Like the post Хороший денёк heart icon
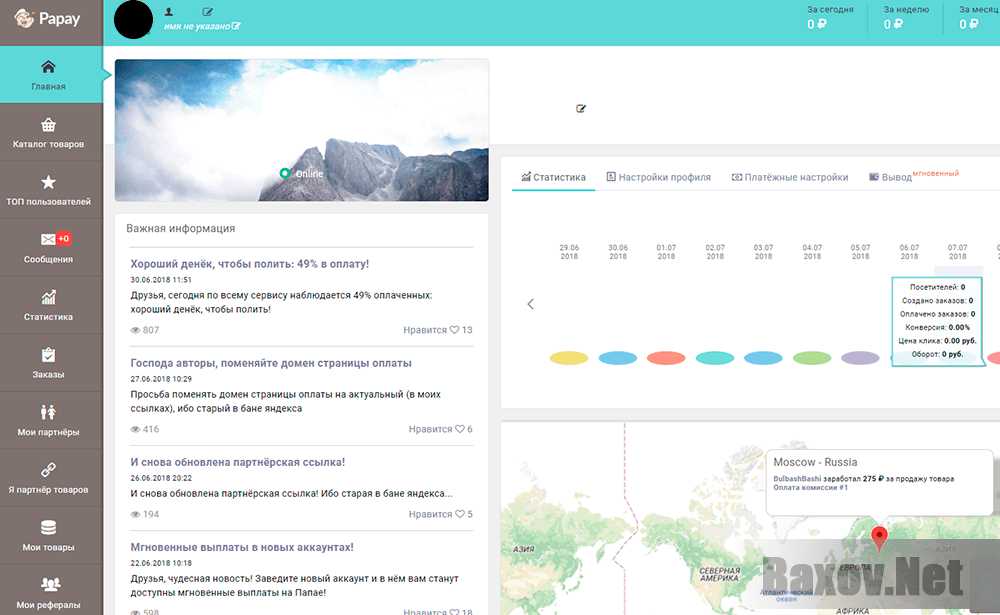Viewport: 1000px width, 615px height. [454, 330]
